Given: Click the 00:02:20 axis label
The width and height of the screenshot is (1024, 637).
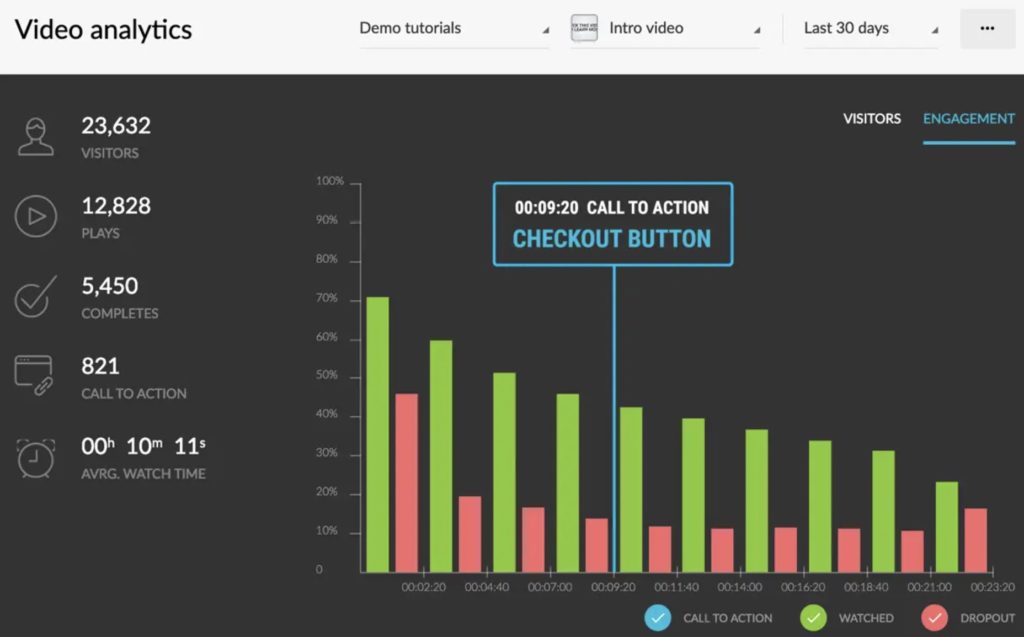Looking at the screenshot, I should (424, 587).
